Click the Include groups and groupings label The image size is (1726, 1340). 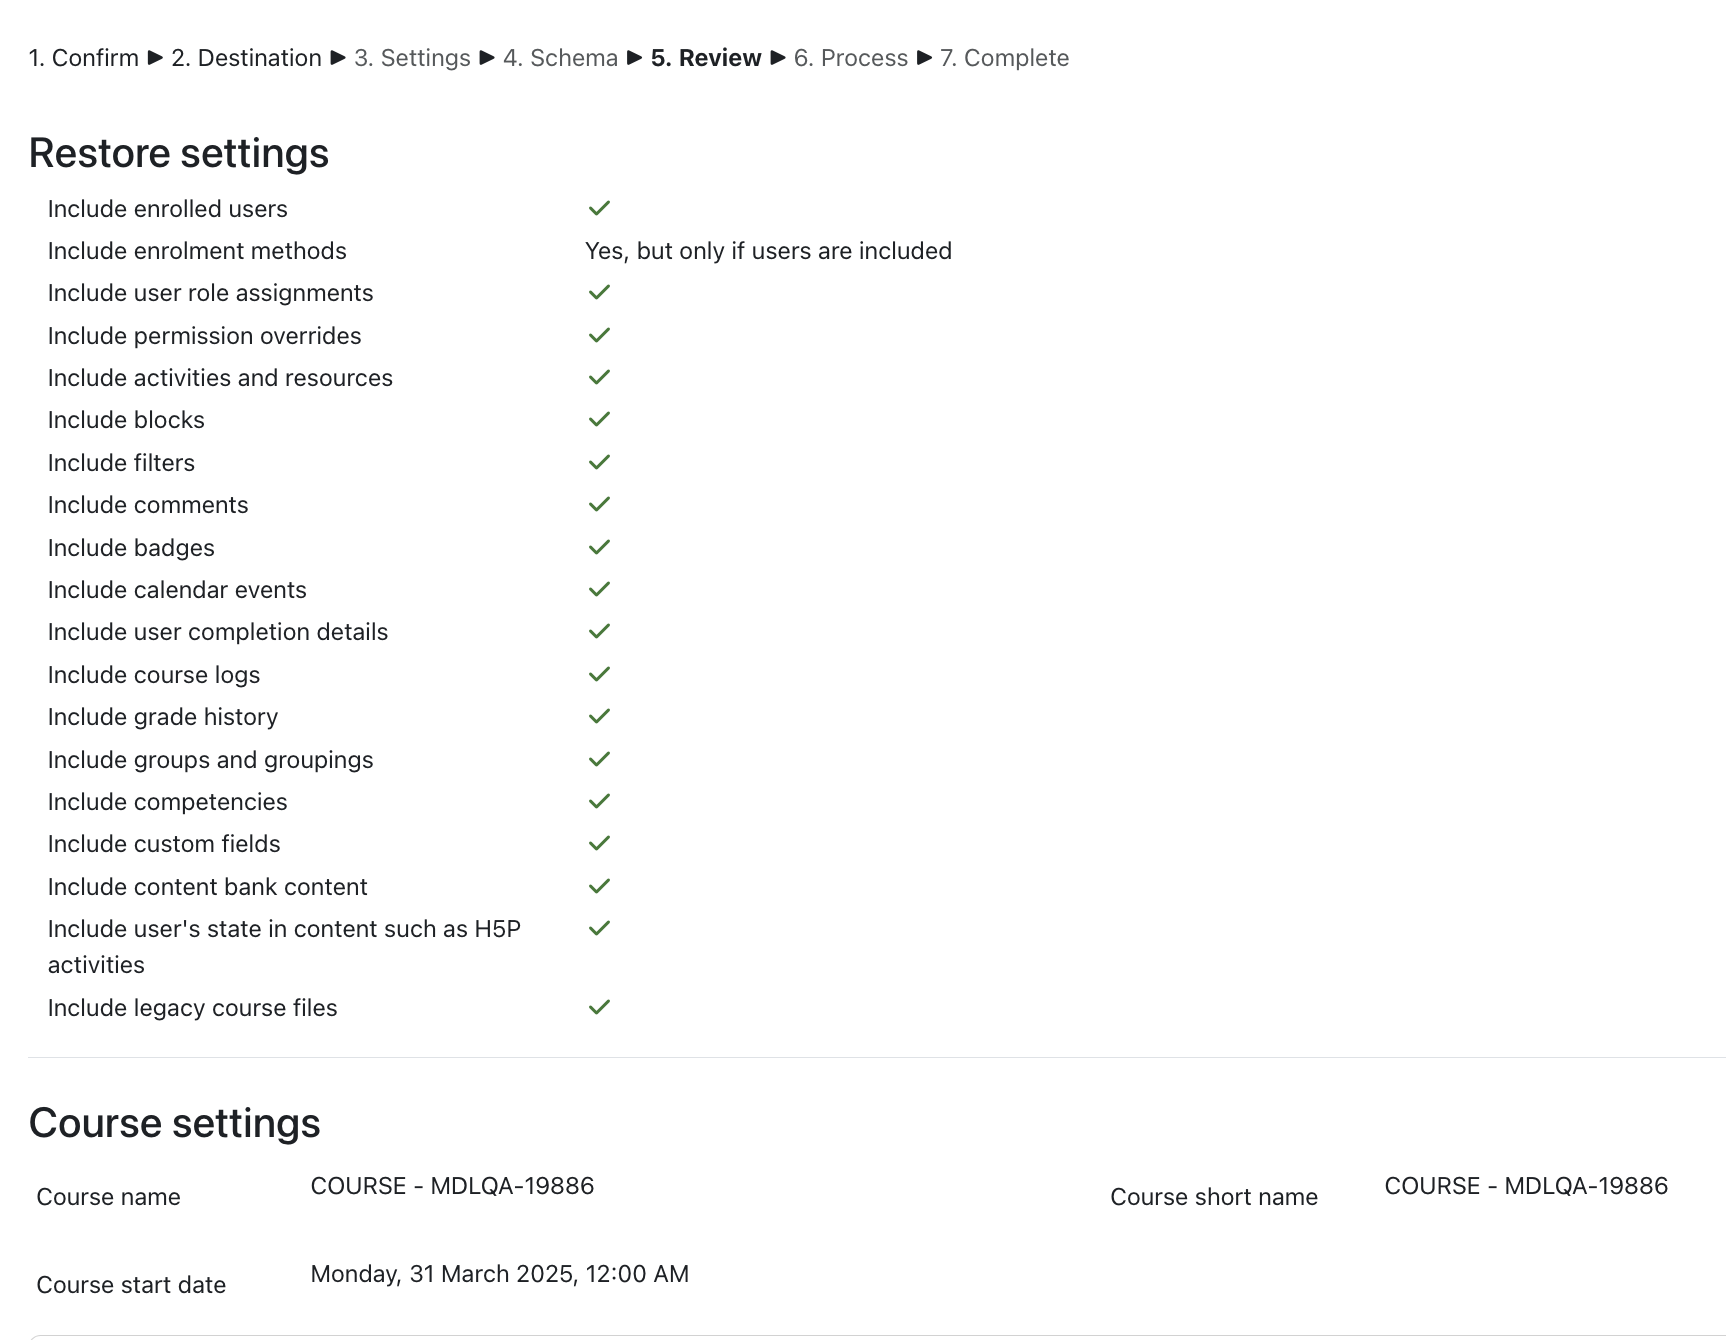(210, 760)
